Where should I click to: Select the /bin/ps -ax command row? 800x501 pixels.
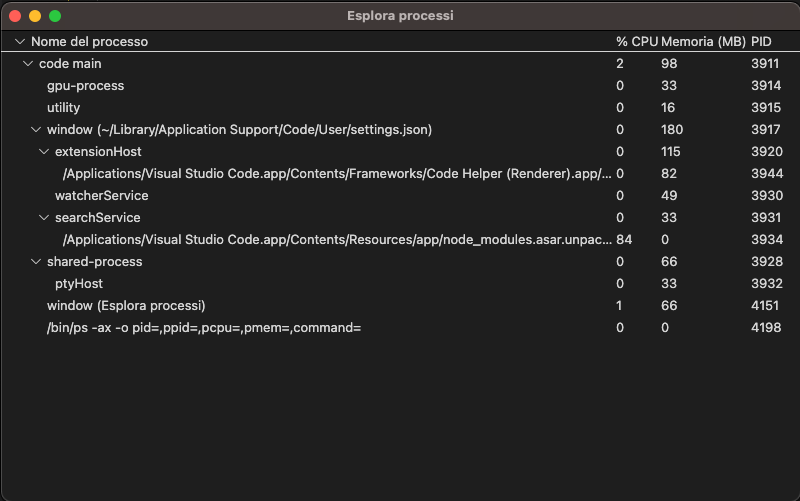[400, 328]
